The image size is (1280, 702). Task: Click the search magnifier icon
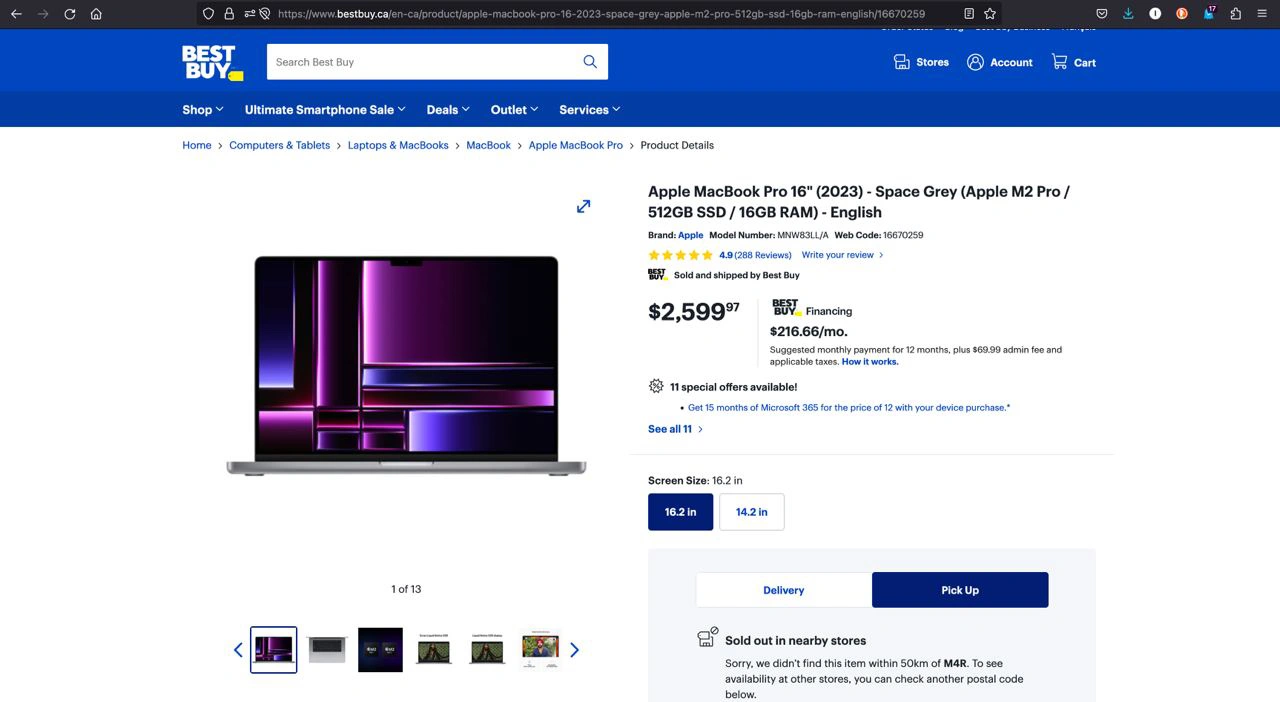coord(590,62)
